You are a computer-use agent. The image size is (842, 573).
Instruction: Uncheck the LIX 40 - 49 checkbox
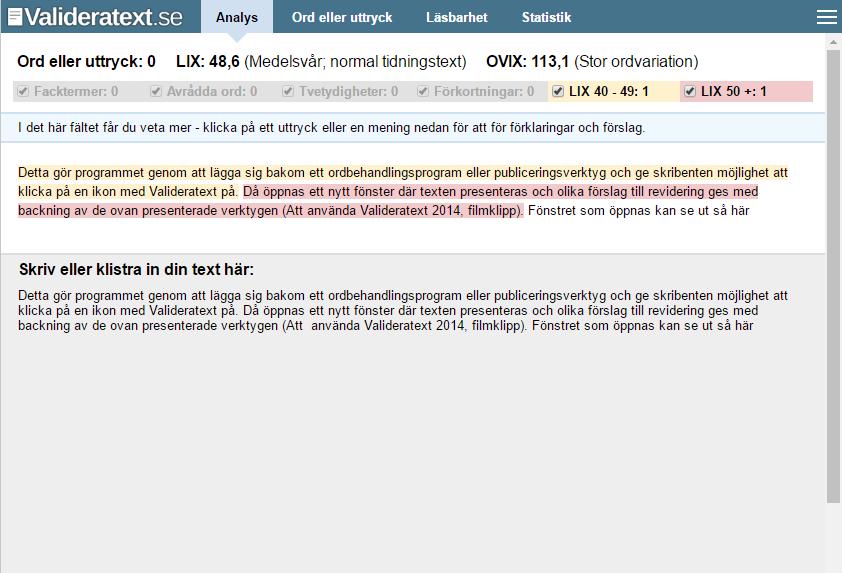tap(558, 91)
